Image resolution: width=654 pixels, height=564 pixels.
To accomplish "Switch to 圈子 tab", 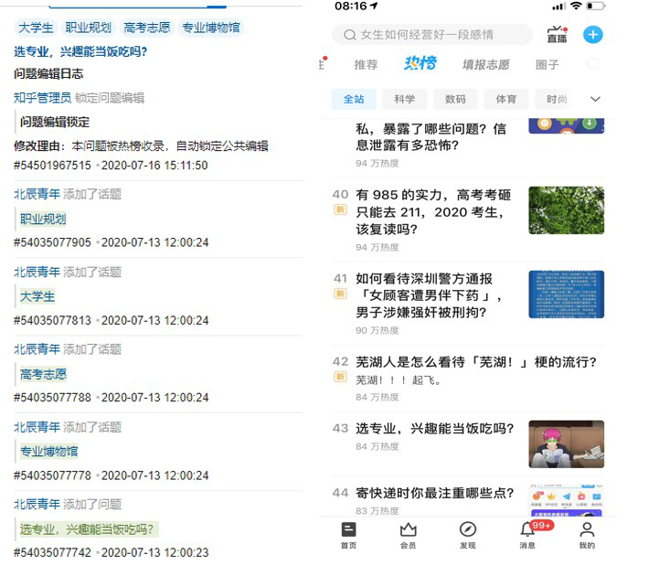I will tap(547, 65).
